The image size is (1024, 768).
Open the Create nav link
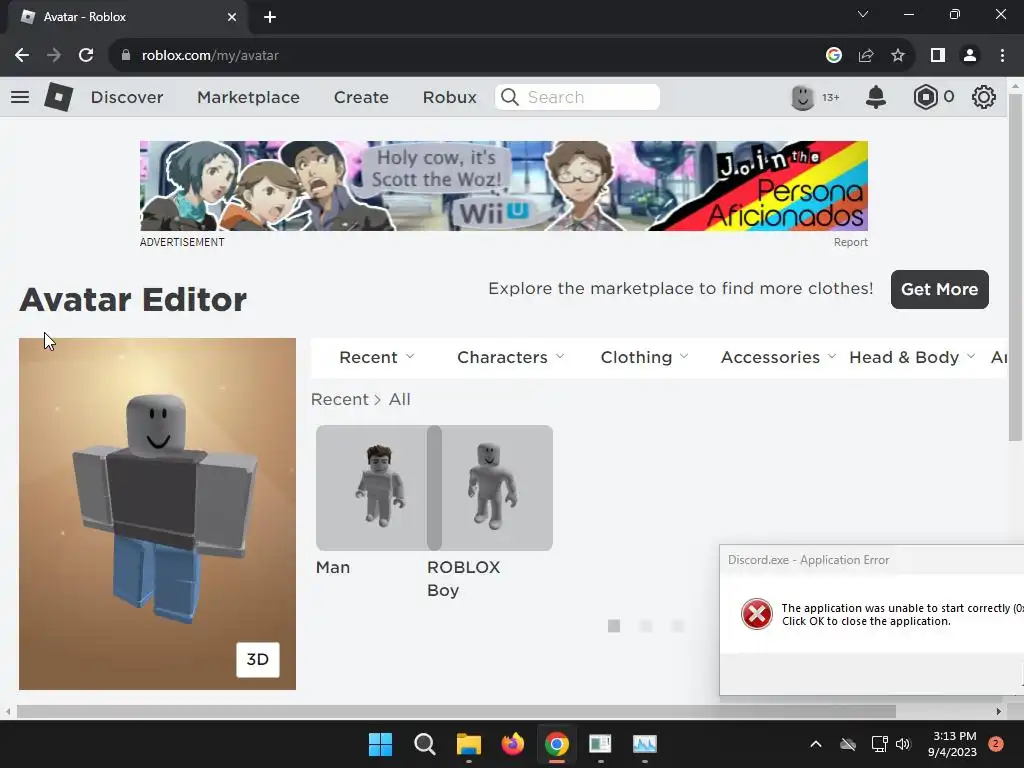(x=361, y=97)
